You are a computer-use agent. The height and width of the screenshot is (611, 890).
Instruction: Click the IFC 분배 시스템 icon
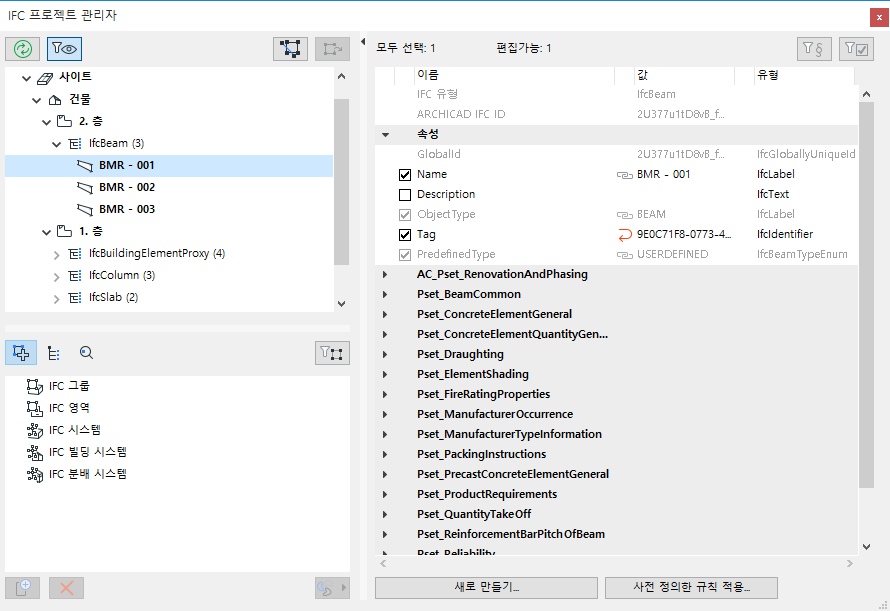(35, 475)
